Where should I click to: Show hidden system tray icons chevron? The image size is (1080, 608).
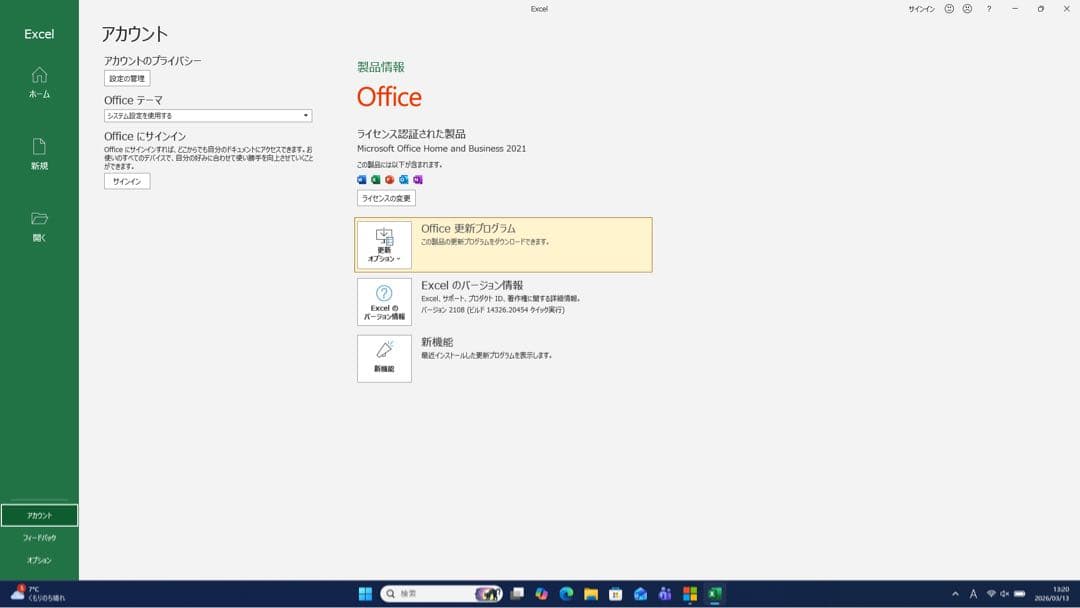(x=955, y=594)
